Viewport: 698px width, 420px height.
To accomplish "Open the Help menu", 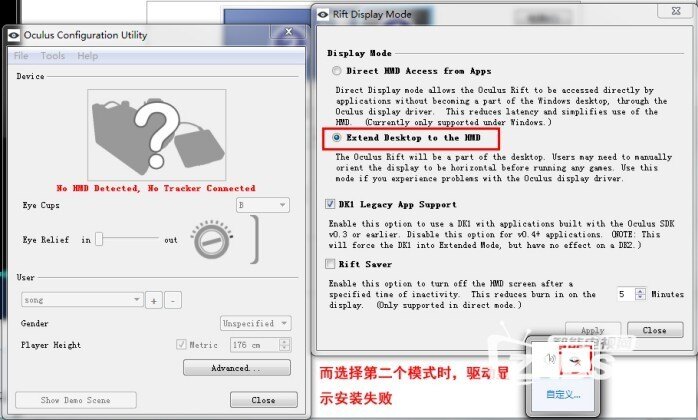I will pos(87,56).
